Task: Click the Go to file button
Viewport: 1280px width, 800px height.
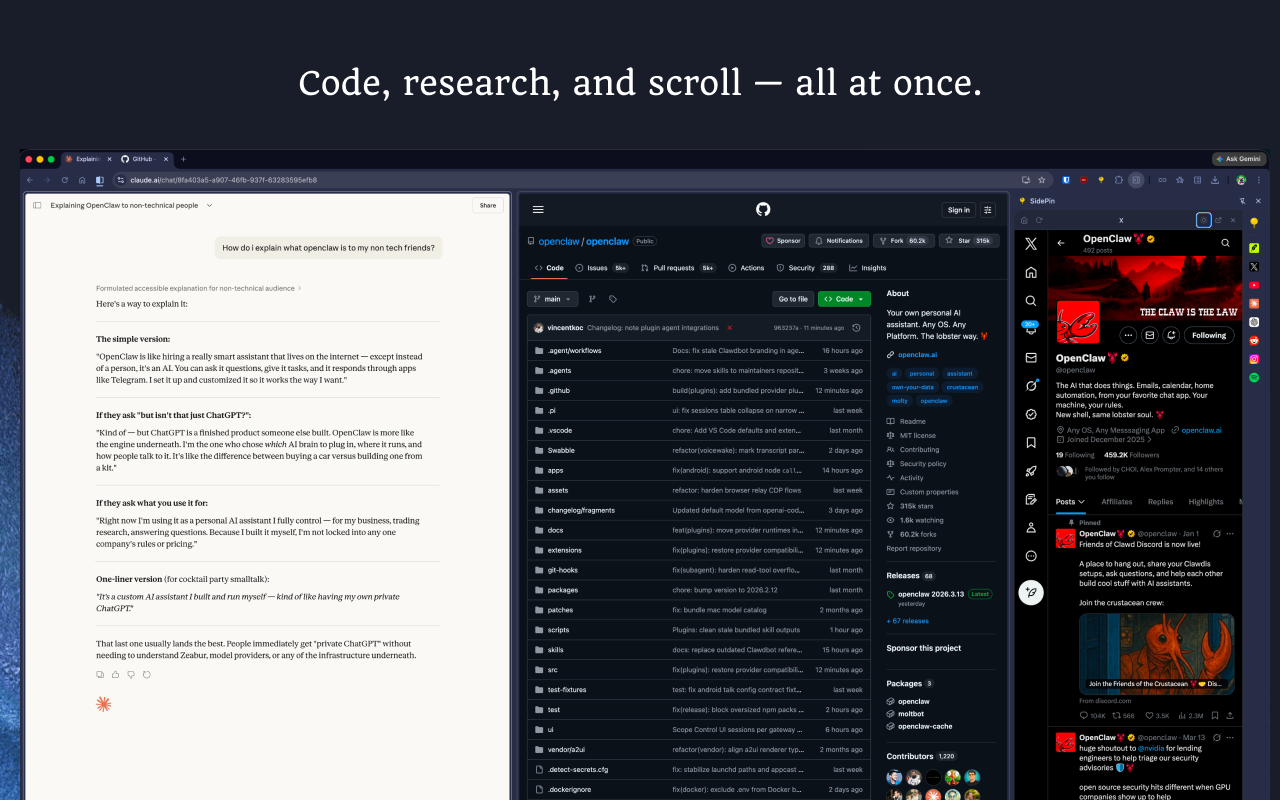Action: coord(793,299)
